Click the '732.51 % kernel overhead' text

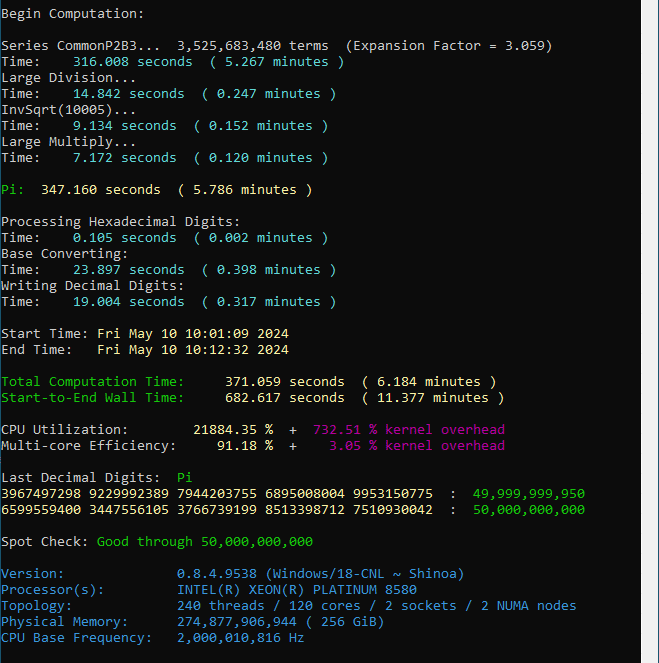click(409, 430)
